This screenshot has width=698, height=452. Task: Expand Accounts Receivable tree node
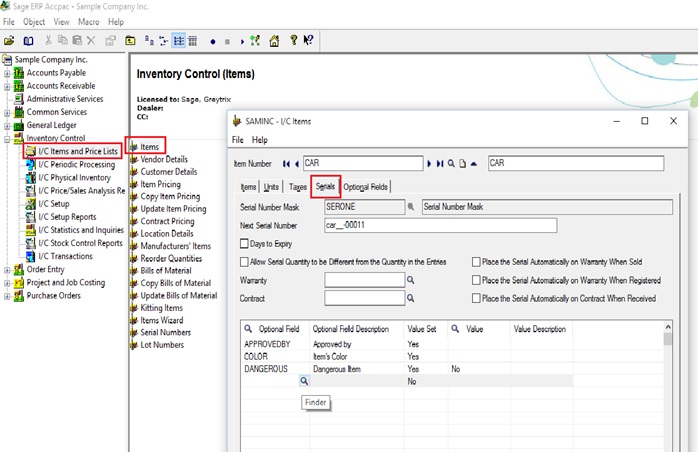(x=7, y=86)
